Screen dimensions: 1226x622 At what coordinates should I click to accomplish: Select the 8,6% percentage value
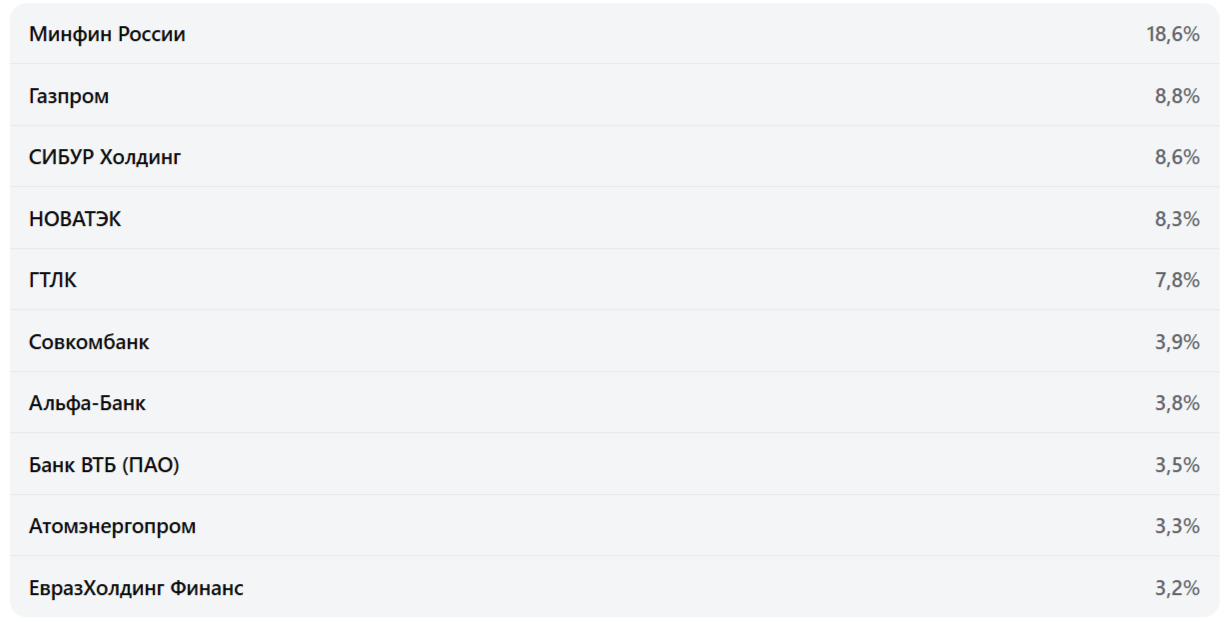click(x=1177, y=158)
